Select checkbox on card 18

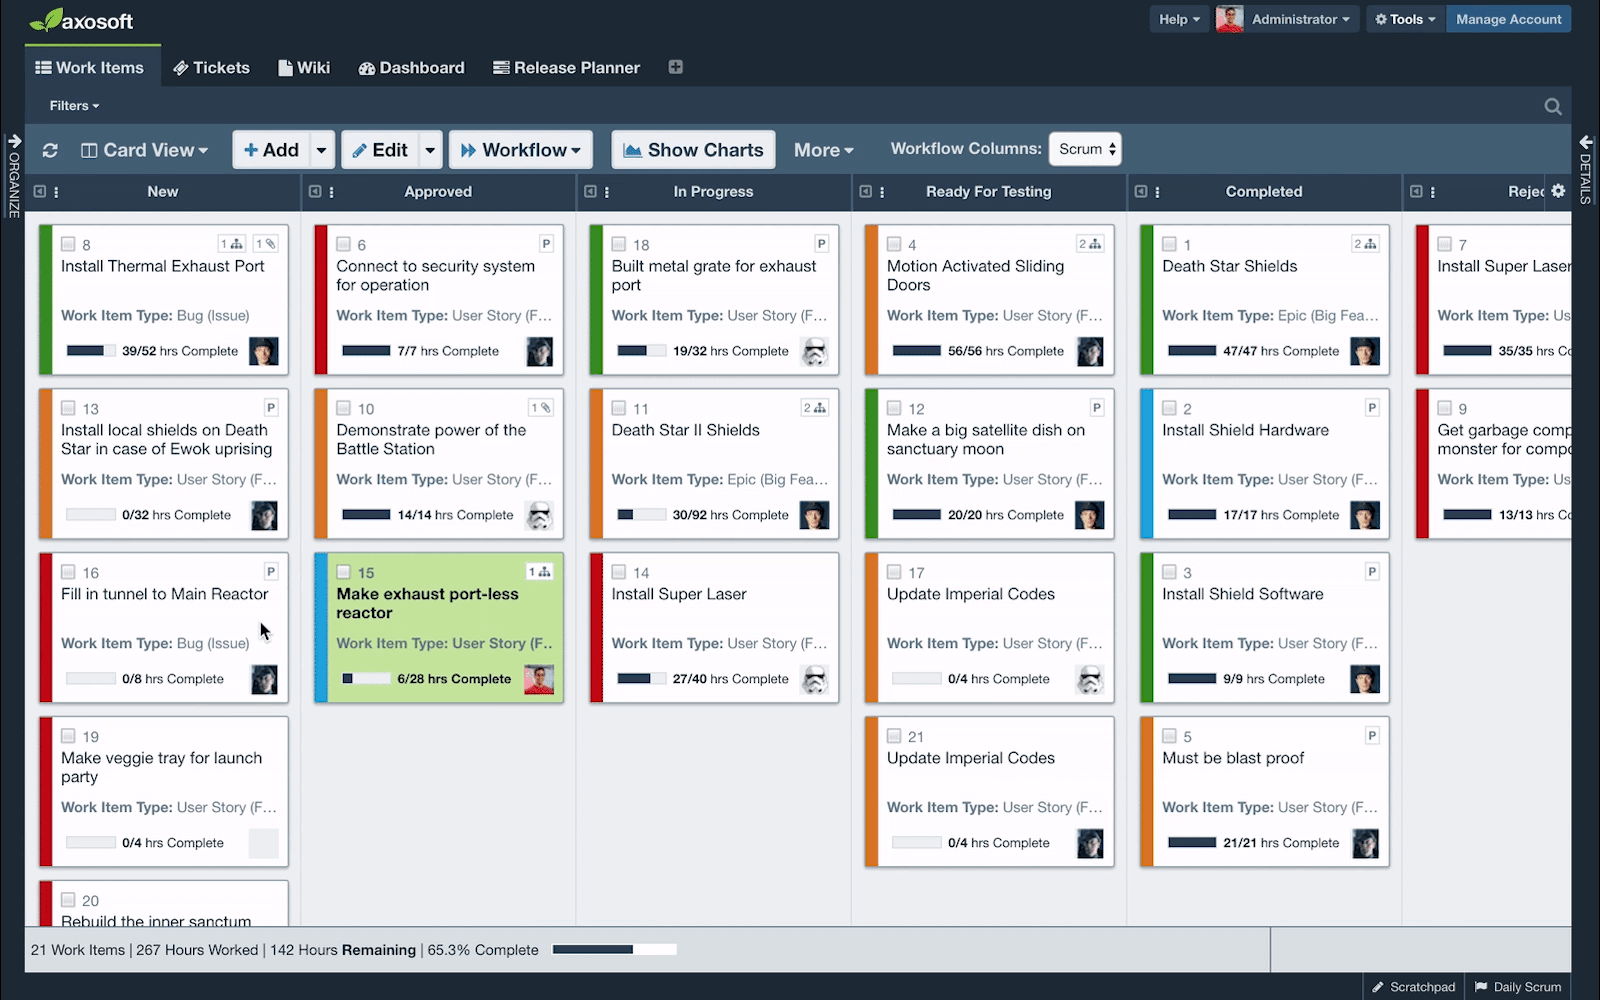point(619,244)
